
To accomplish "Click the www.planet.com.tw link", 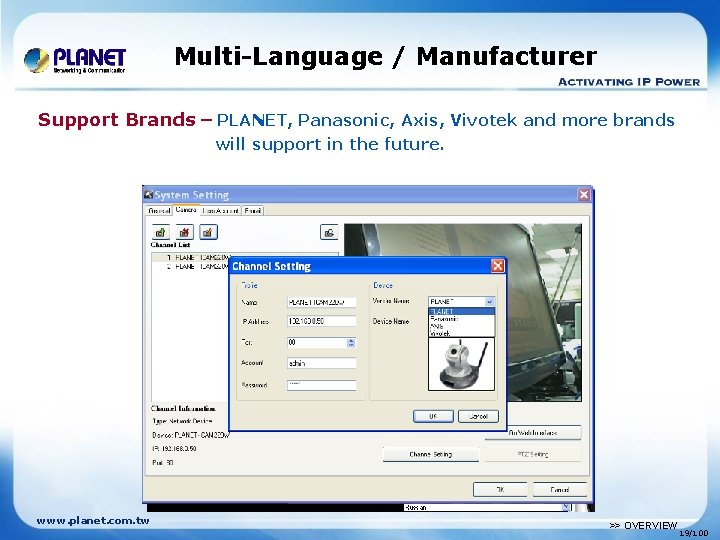I will pyautogui.click(x=93, y=521).
